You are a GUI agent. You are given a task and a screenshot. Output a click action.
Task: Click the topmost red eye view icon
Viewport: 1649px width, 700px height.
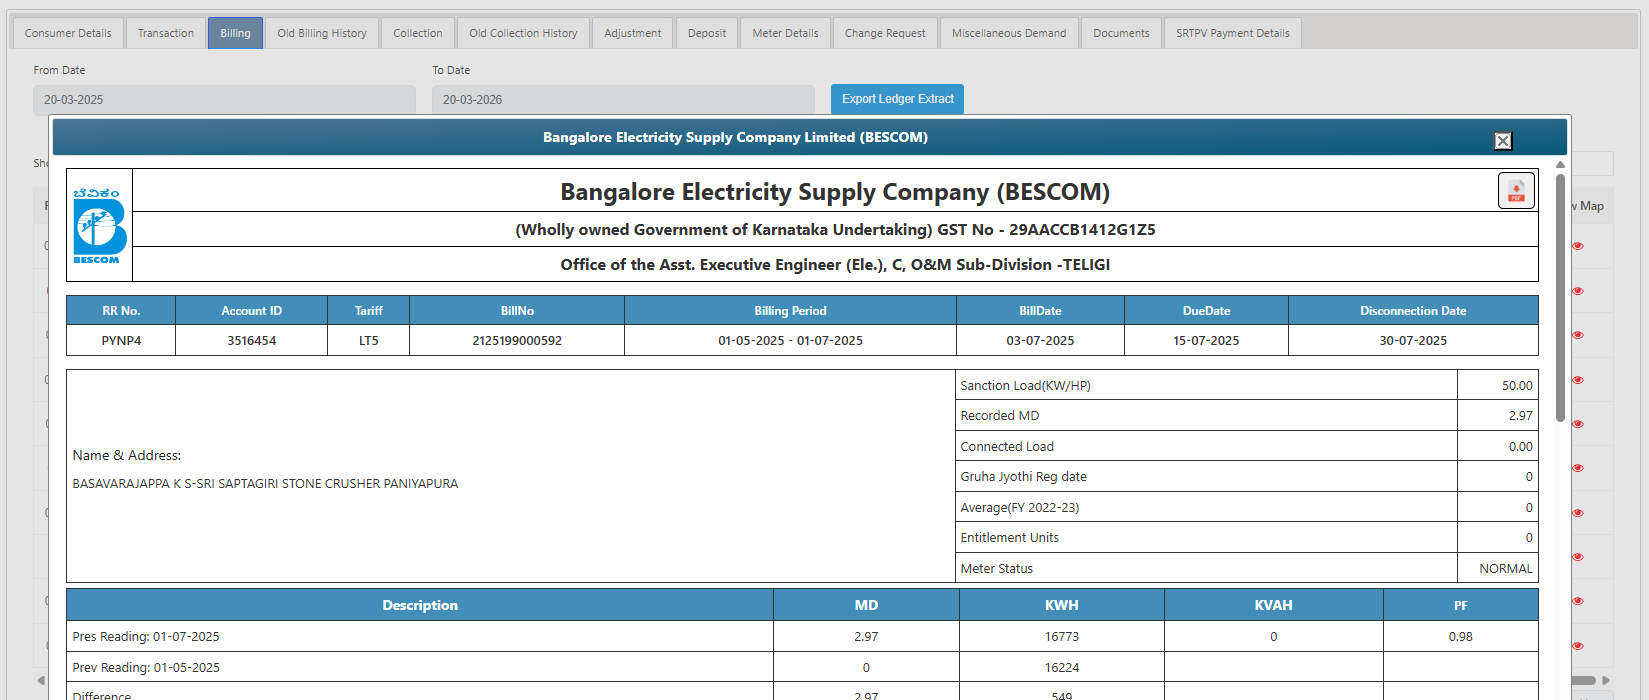1578,246
